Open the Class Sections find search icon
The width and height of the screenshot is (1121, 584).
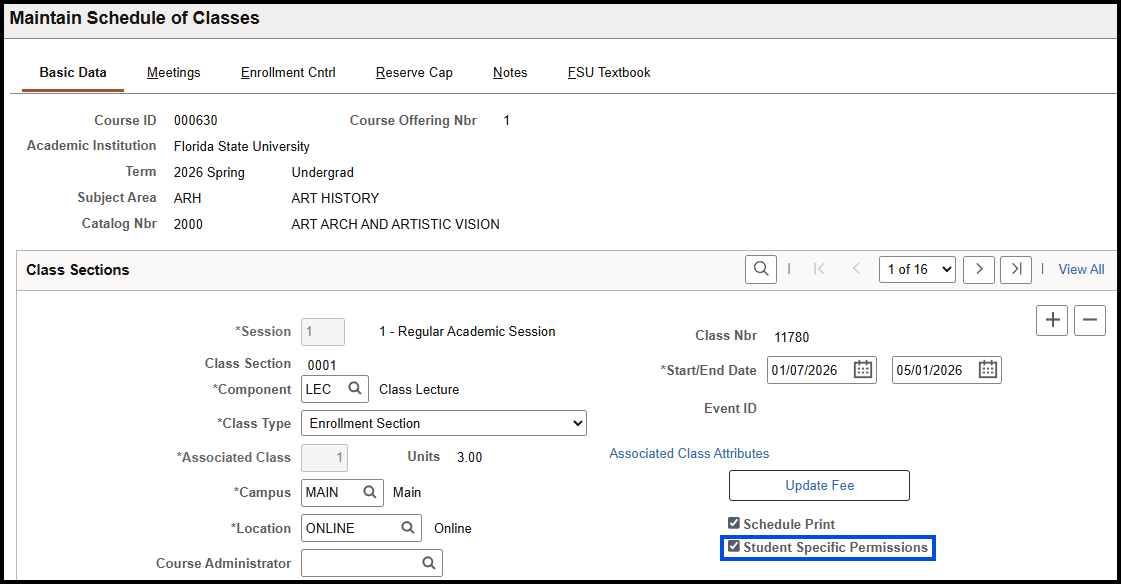tap(760, 269)
